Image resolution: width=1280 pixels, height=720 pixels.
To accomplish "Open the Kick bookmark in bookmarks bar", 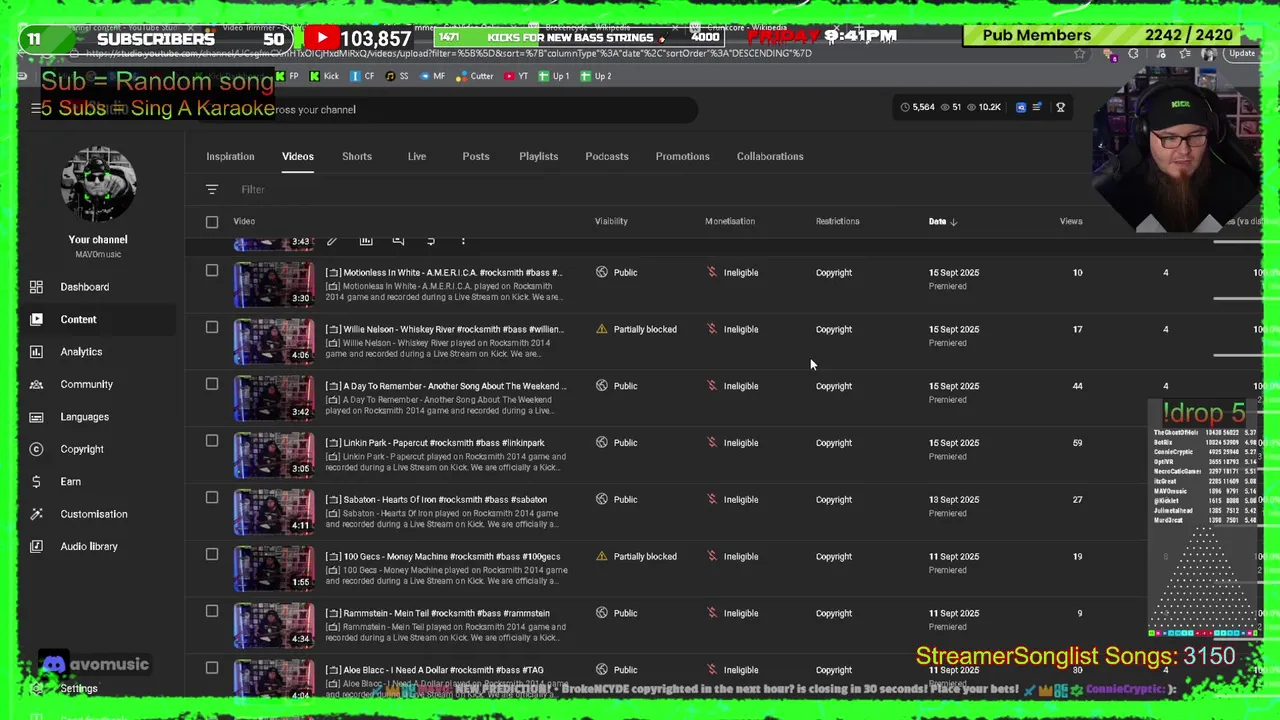I will [x=324, y=76].
